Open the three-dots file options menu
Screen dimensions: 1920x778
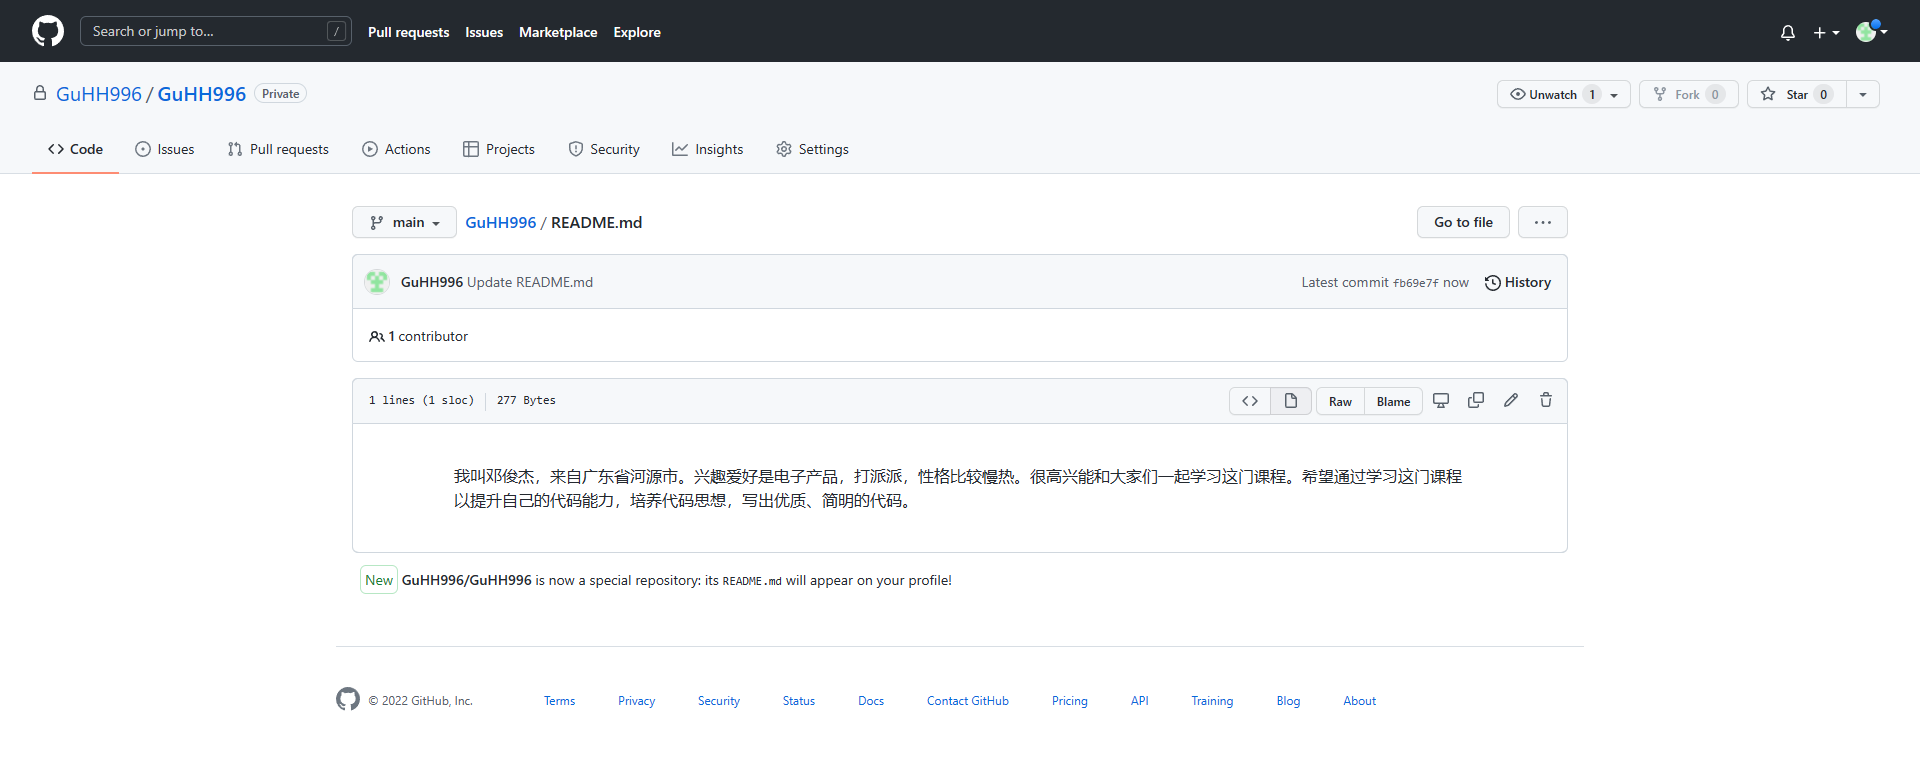[x=1543, y=222]
